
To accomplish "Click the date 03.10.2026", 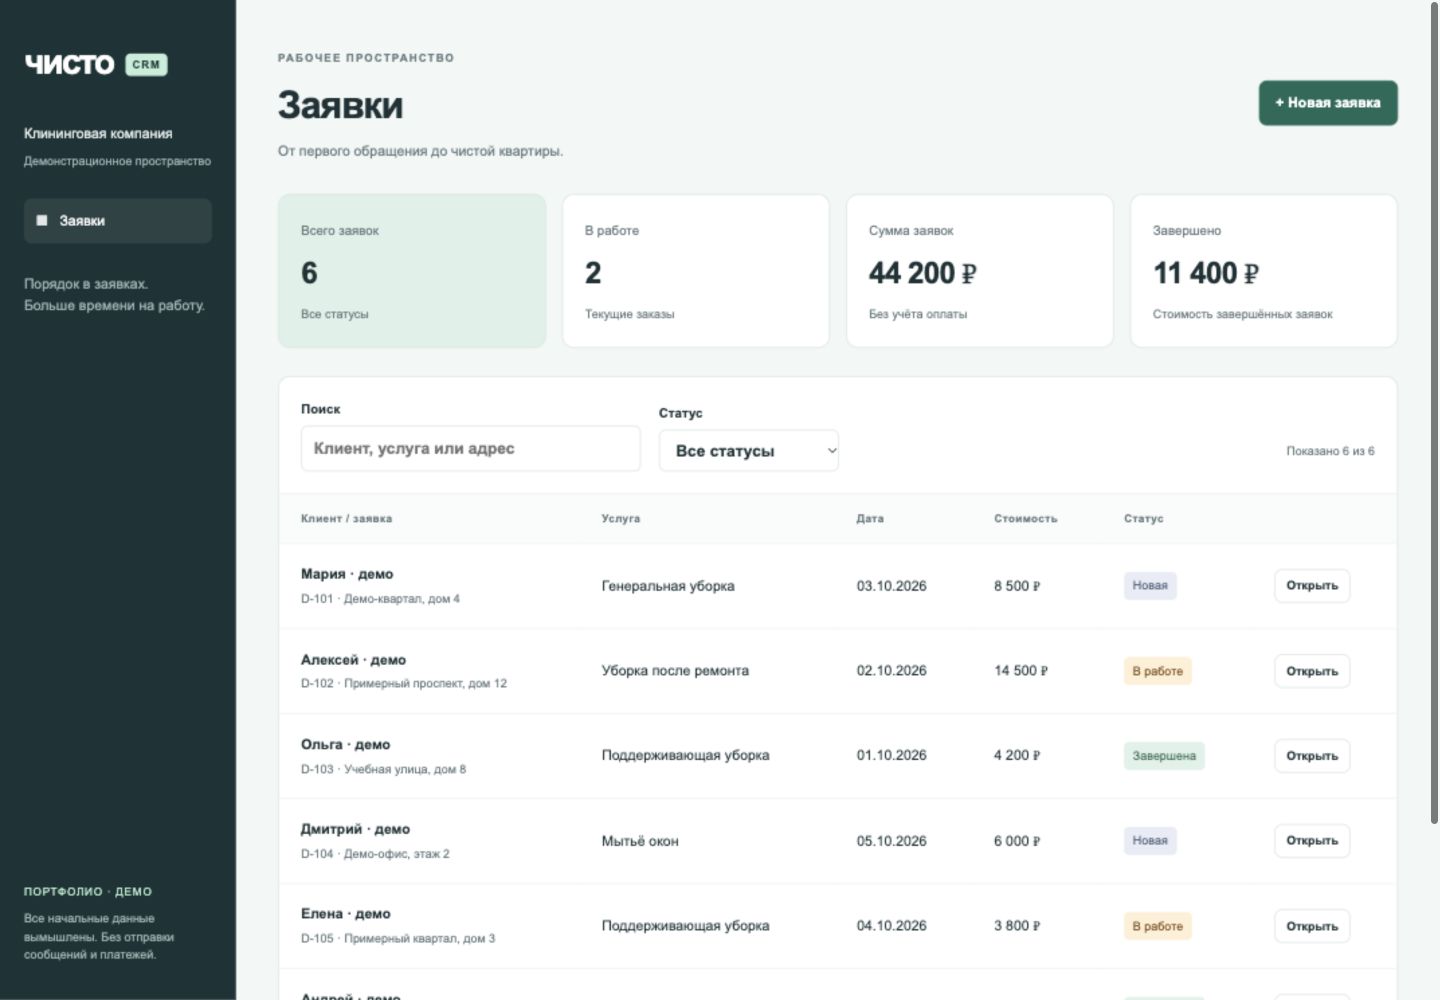I will tap(891, 586).
